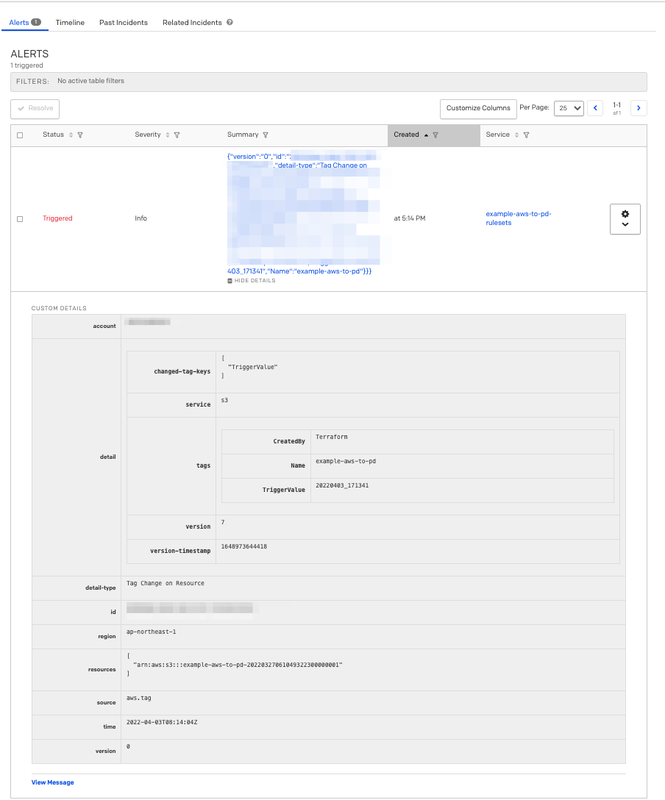Sort by the Service column arrows
The width and height of the screenshot is (665, 800).
(516, 135)
